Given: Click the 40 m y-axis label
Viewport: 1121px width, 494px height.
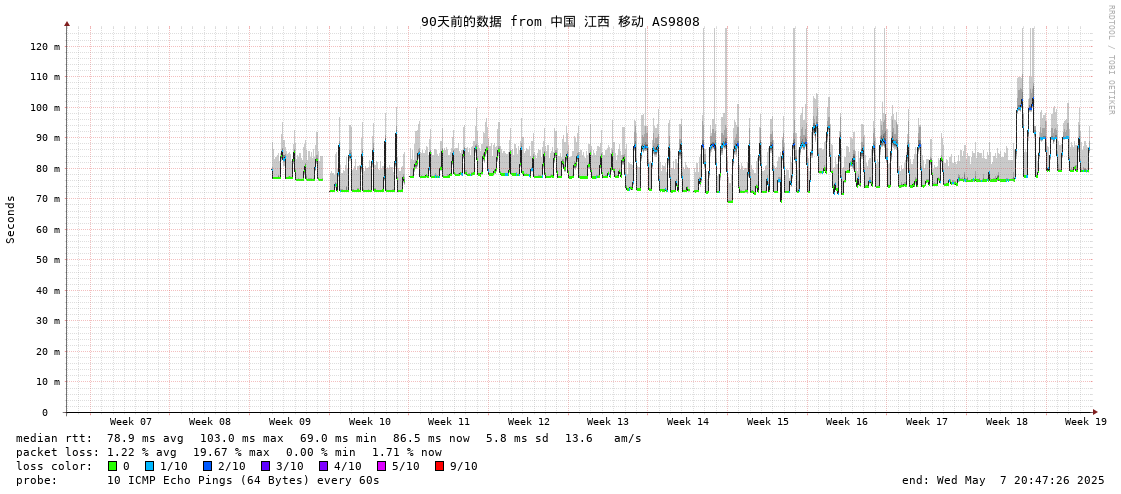Looking at the screenshot, I should [x=49, y=290].
